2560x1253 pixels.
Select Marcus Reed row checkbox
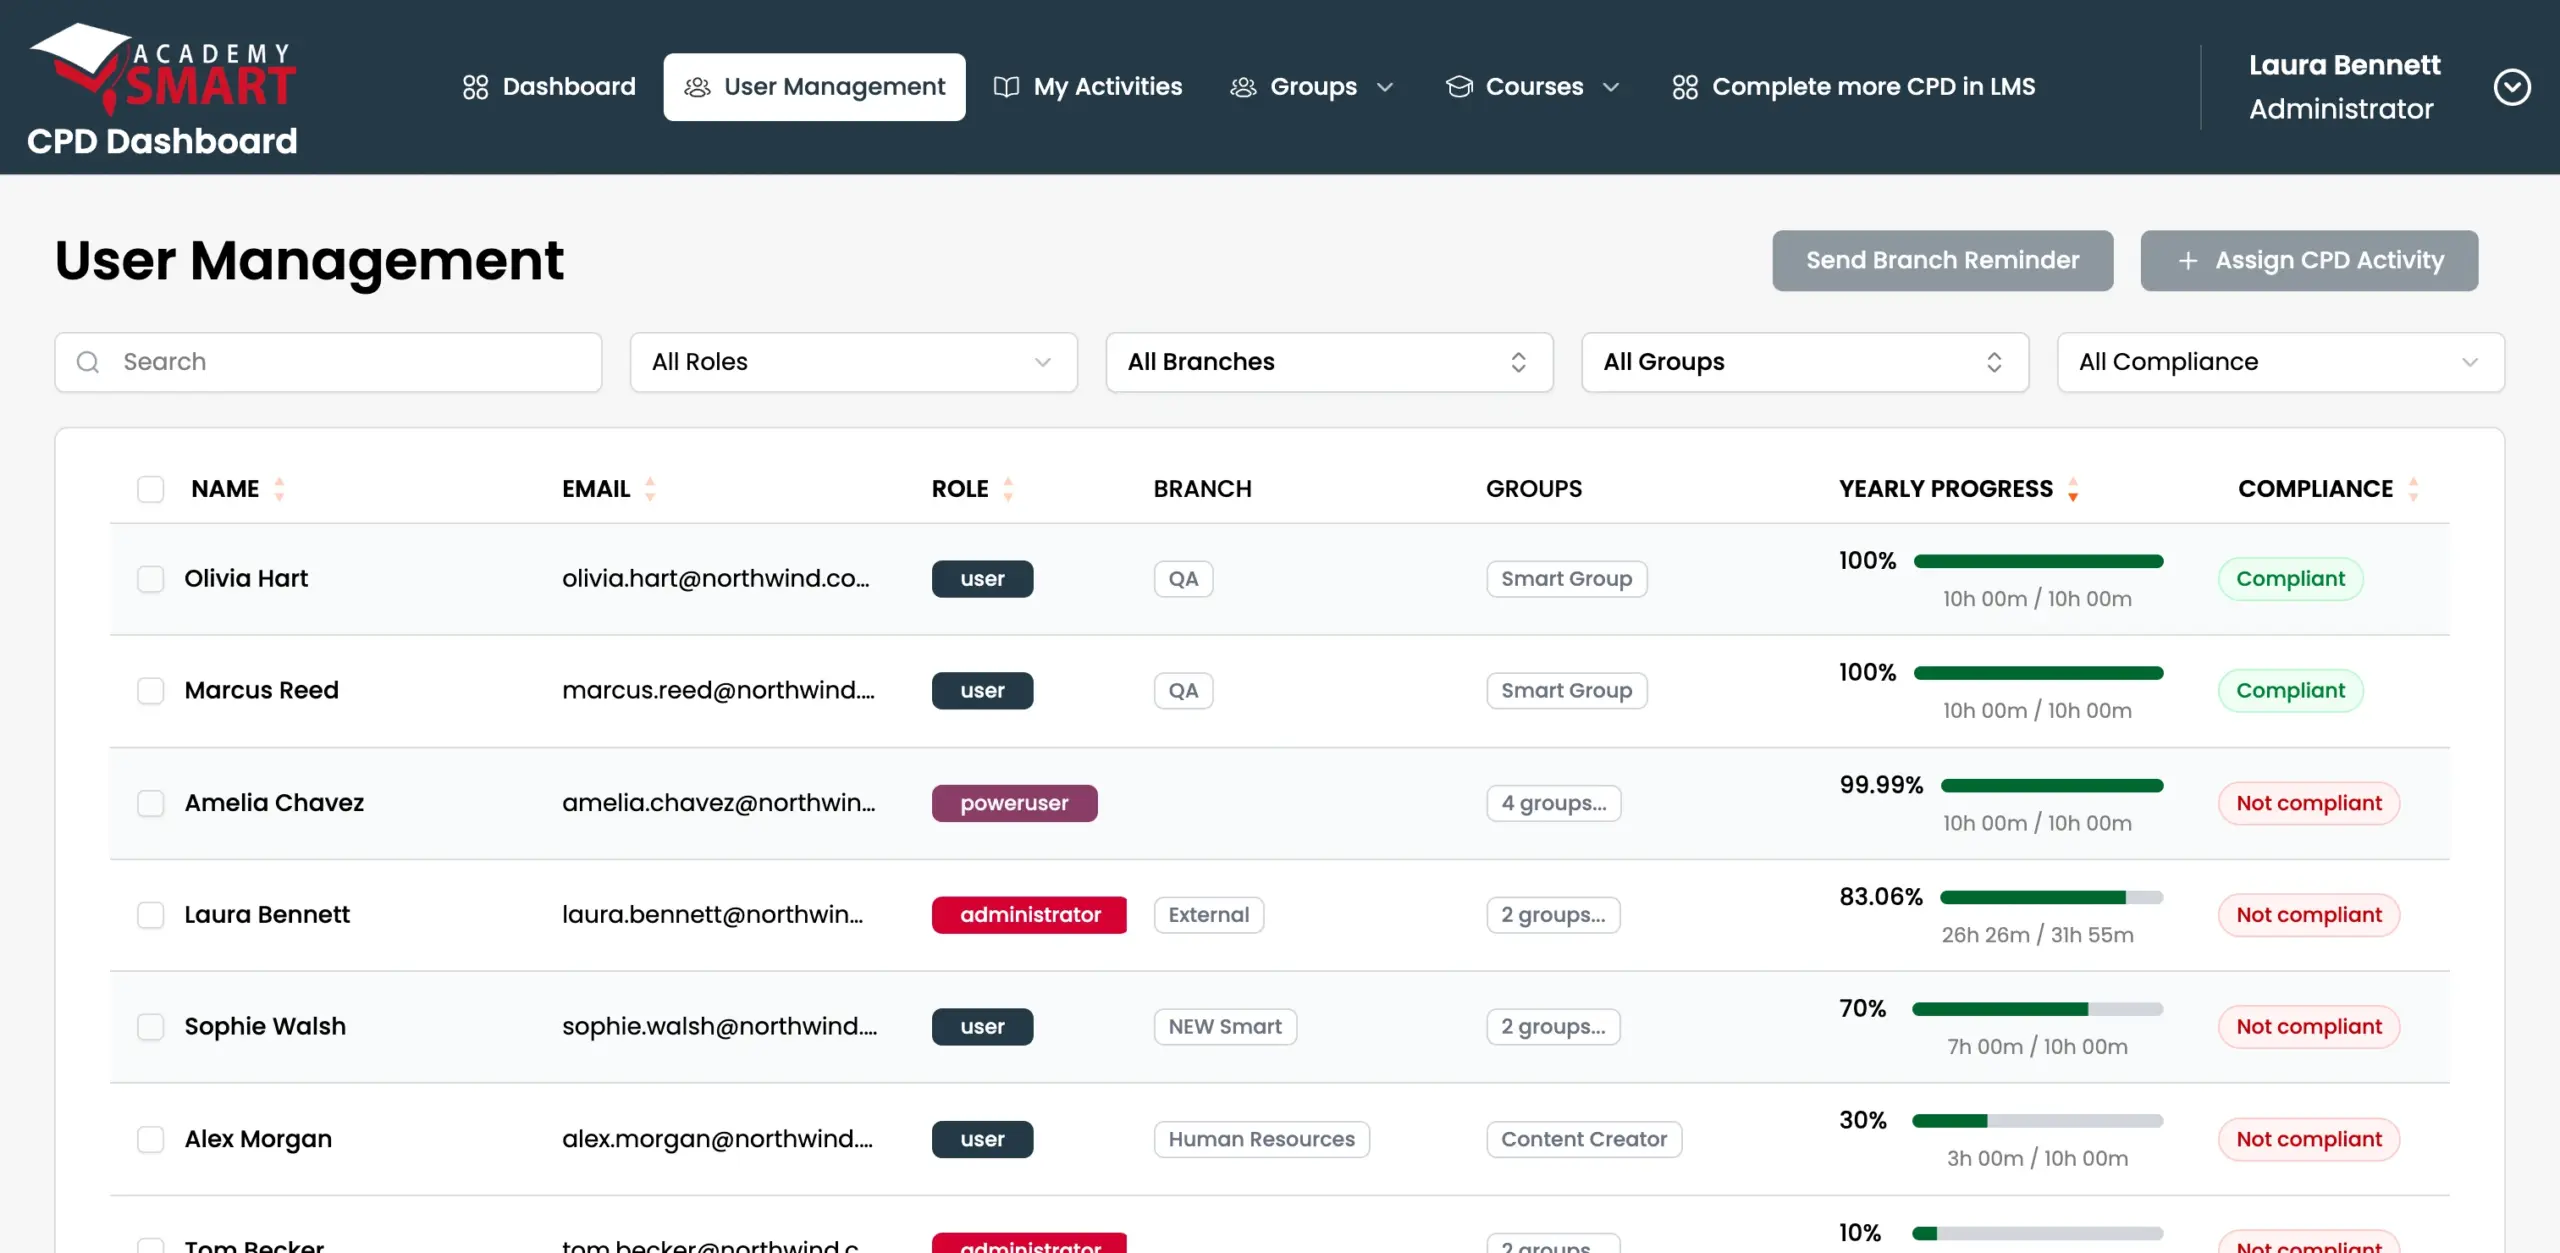click(x=151, y=691)
